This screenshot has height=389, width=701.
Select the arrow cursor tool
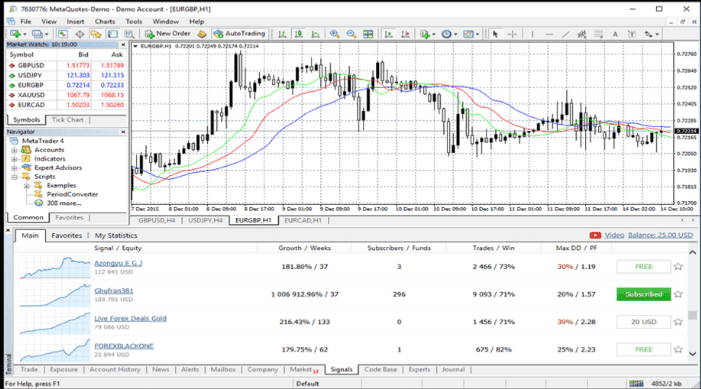(x=495, y=34)
